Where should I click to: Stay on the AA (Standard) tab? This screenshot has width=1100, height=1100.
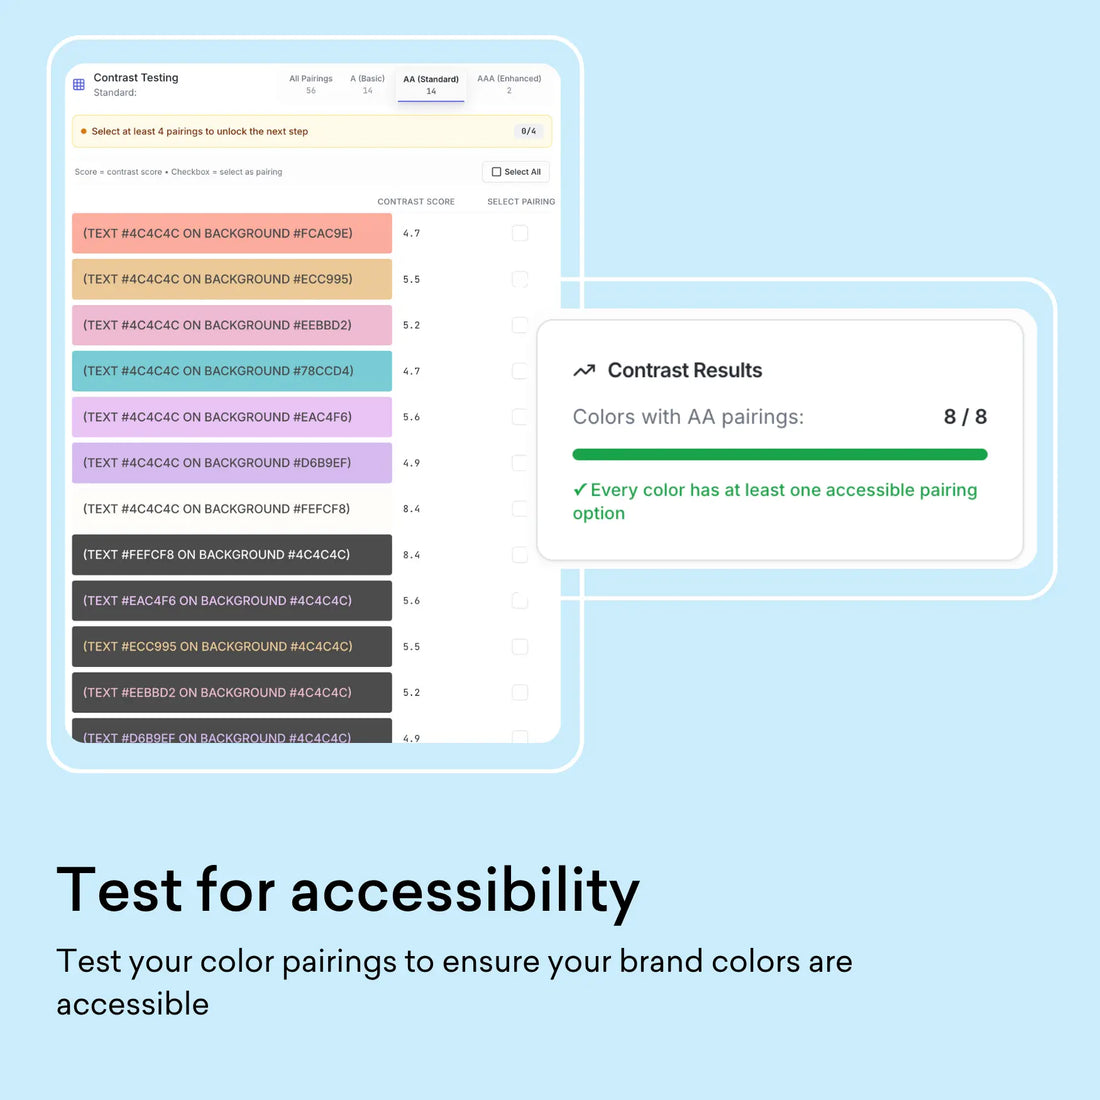[430, 84]
